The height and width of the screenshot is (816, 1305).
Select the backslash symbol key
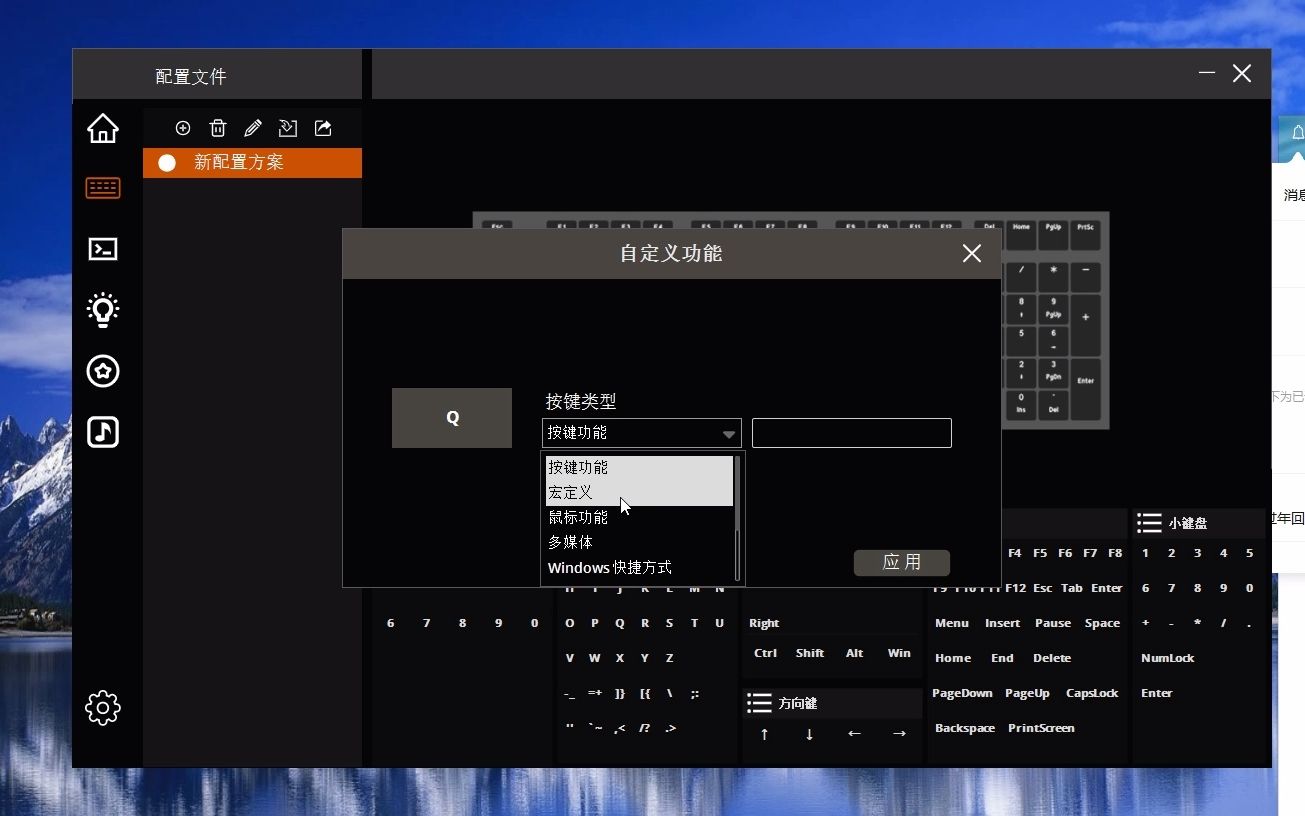(670, 693)
